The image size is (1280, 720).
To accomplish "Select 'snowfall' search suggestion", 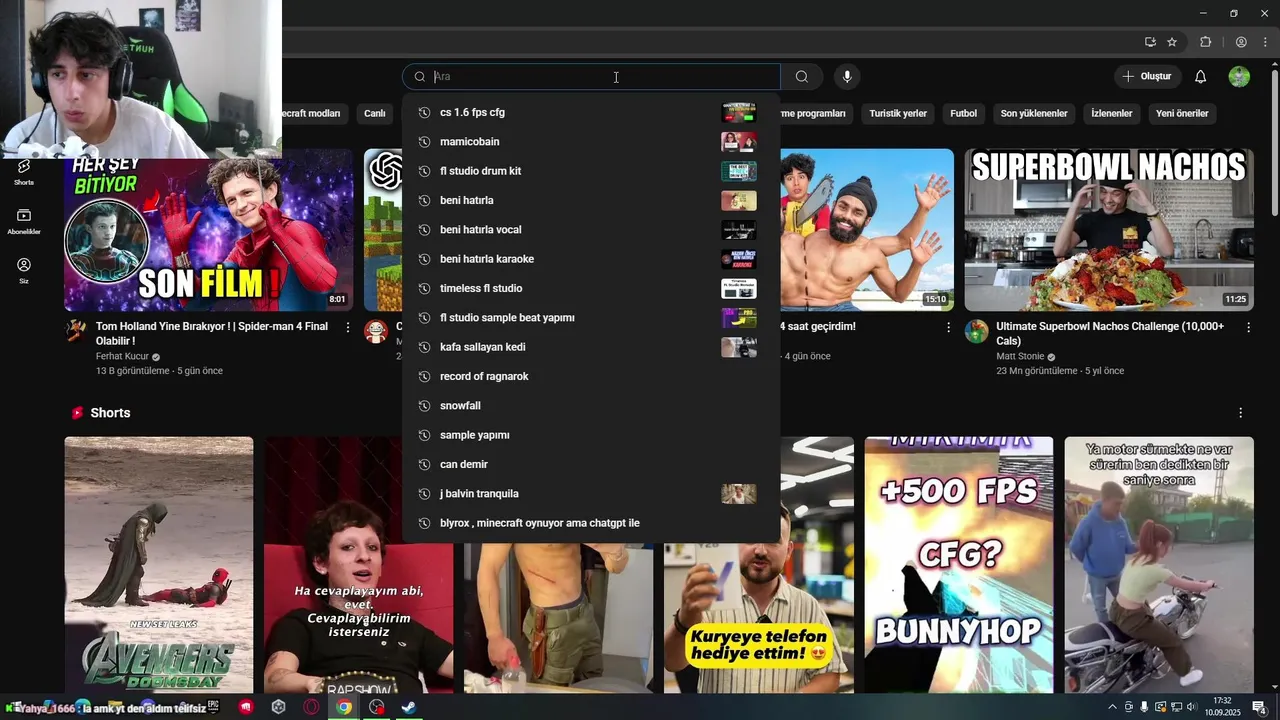I will pyautogui.click(x=591, y=406).
